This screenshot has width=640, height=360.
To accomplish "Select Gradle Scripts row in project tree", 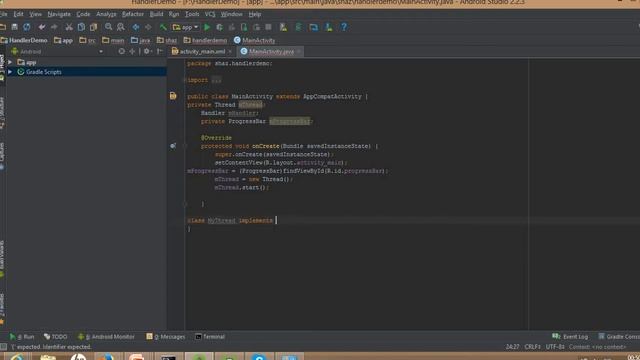I will click(x=86, y=72).
